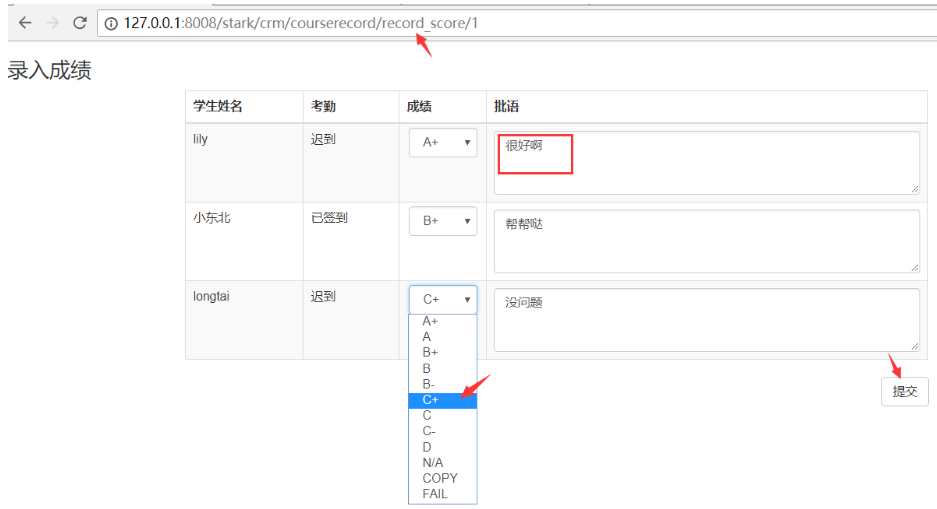937x509 pixels.
Task: Click the comment box containing 帮帮哒
Action: pyautogui.click(x=707, y=241)
